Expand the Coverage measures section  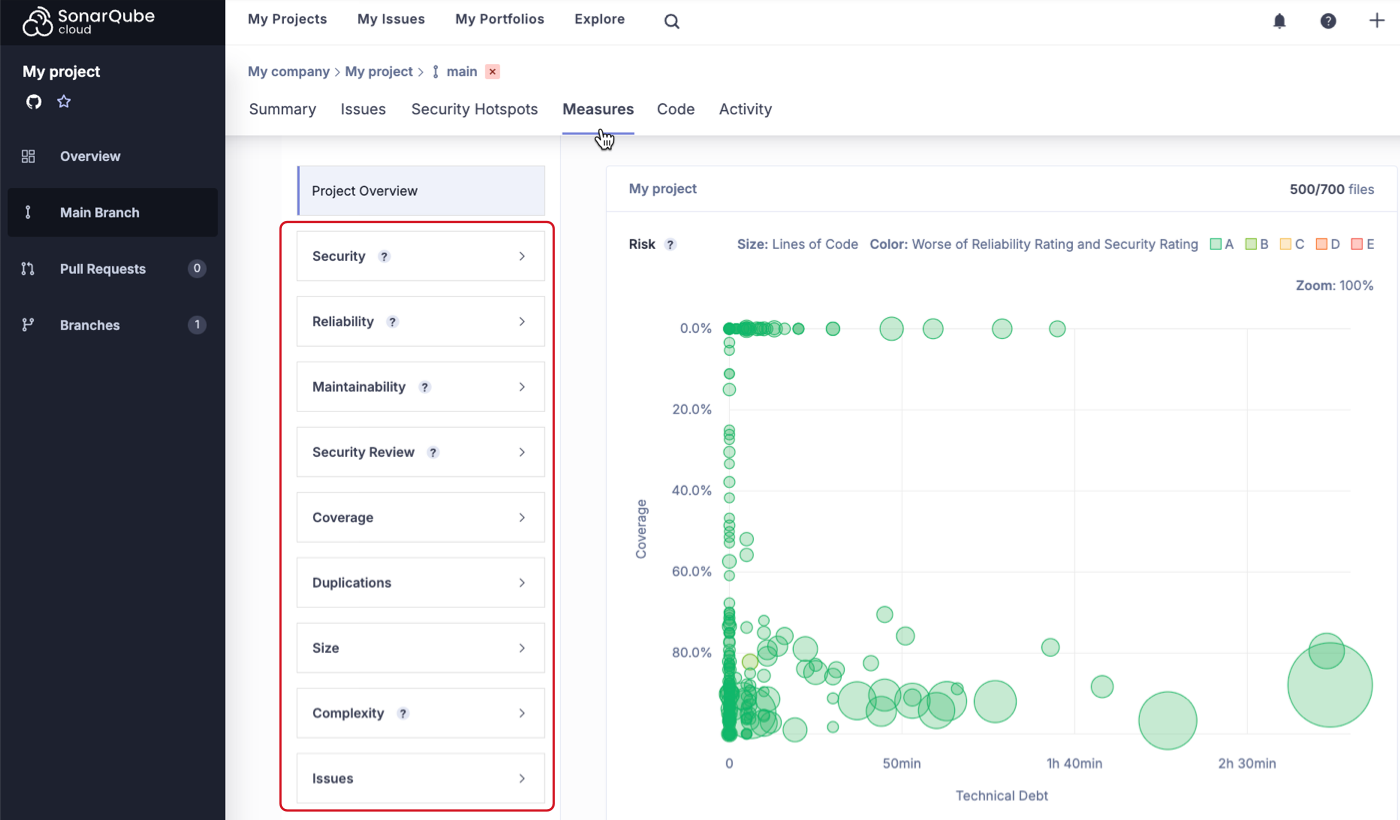pos(421,518)
